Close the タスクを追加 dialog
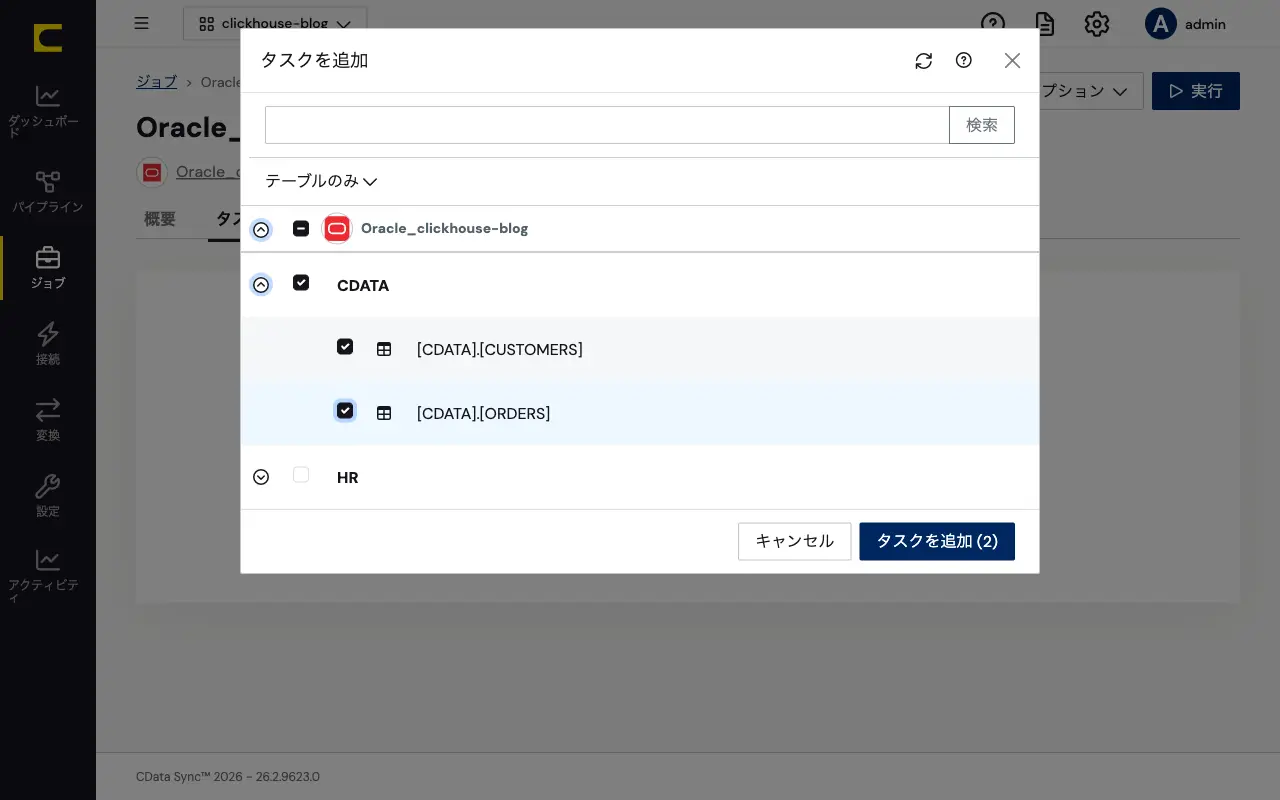This screenshot has width=1280, height=800. [x=1012, y=61]
